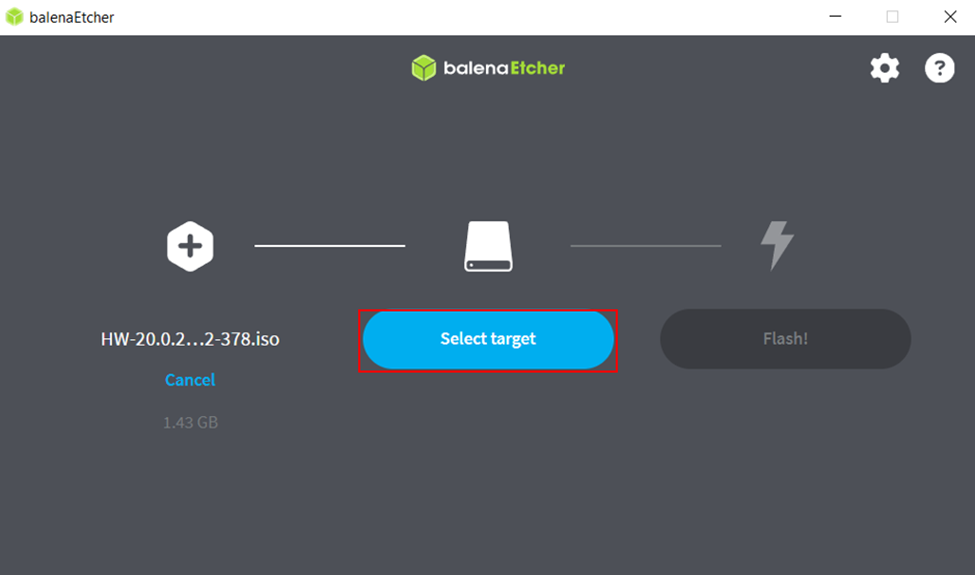The image size is (975, 575).
Task: Click the balenaEtcher window title text
Action: tap(72, 17)
